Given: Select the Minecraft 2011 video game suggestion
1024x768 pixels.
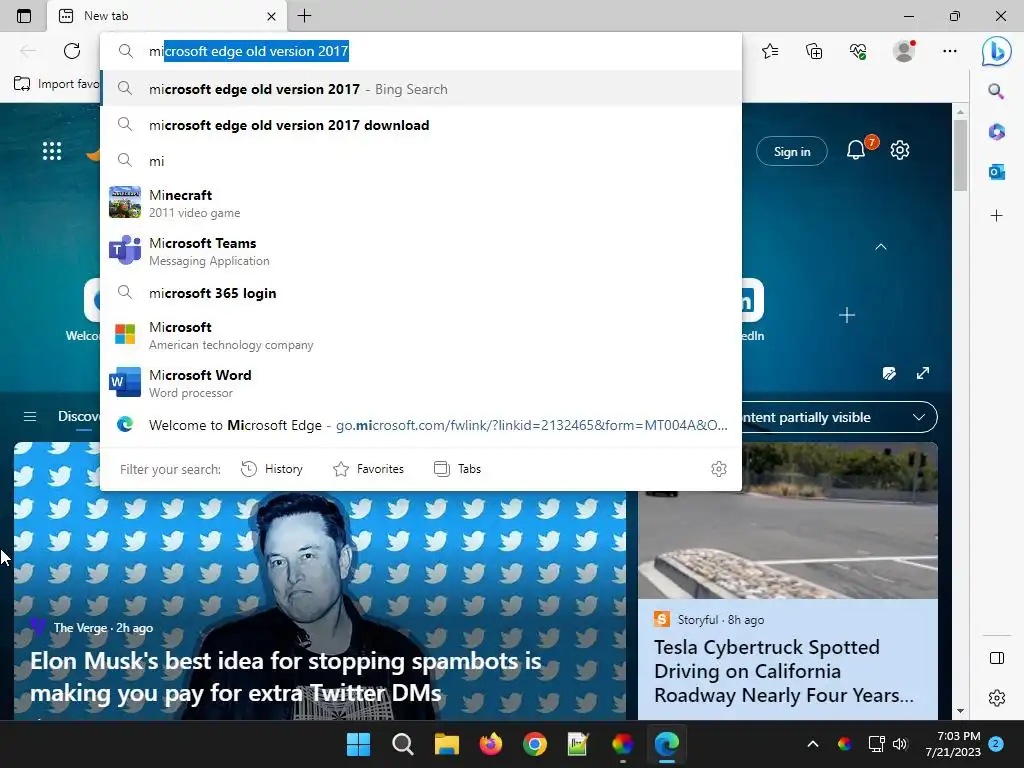Looking at the screenshot, I should tap(421, 203).
